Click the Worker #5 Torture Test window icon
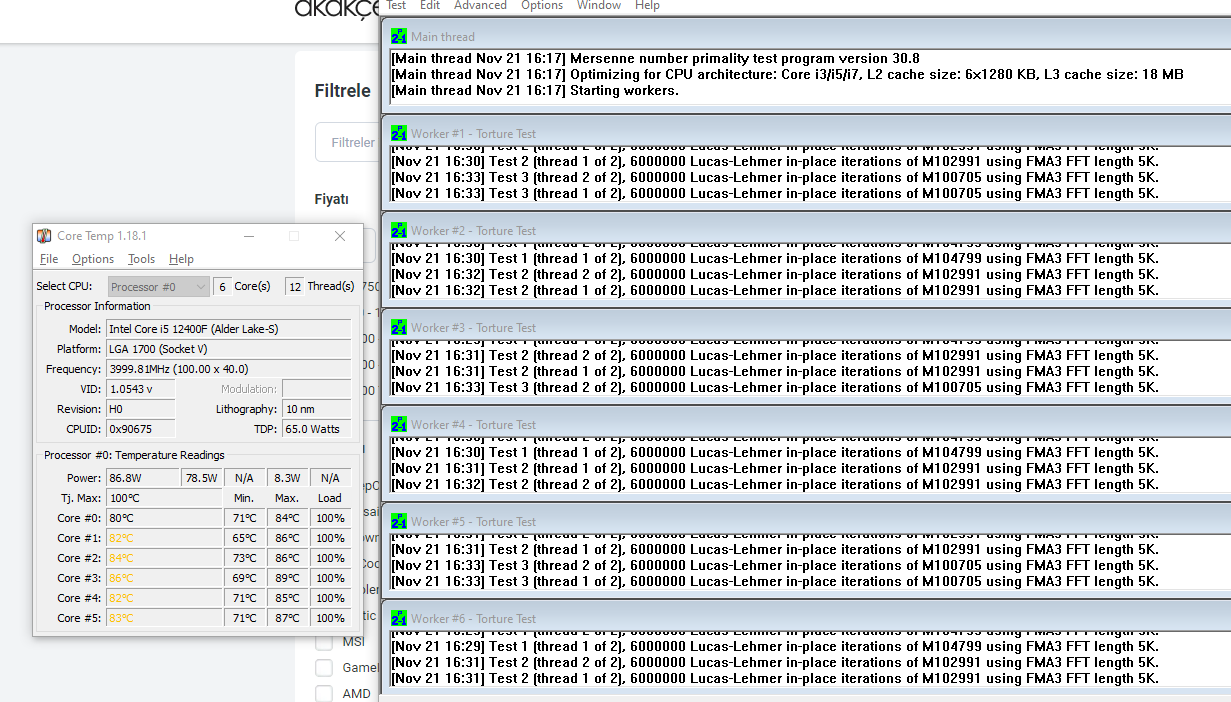This screenshot has width=1231, height=702. coord(399,521)
